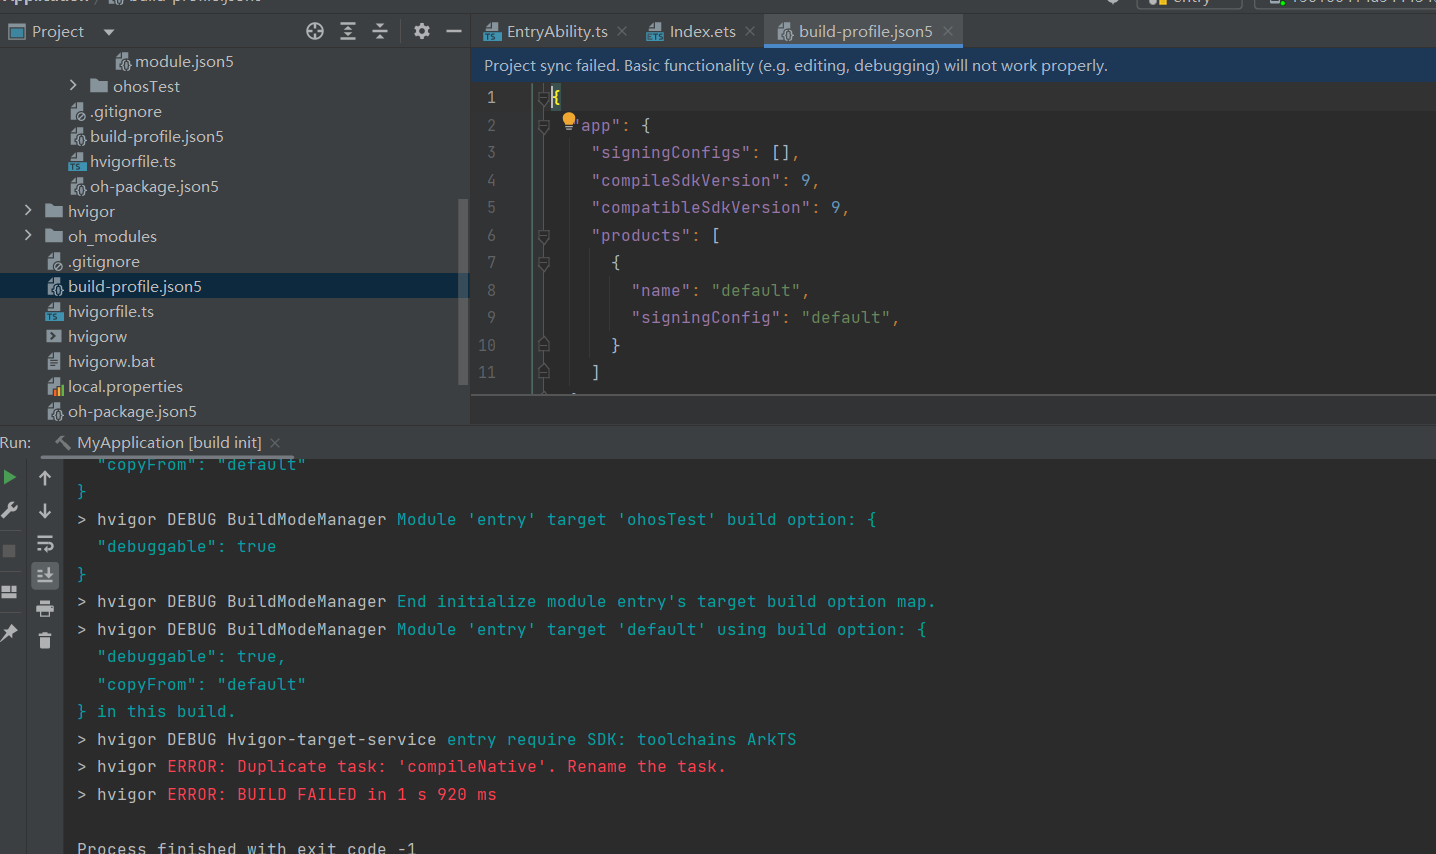Image resolution: width=1436 pixels, height=854 pixels.
Task: Click the Print icon in run console
Action: (x=45, y=608)
